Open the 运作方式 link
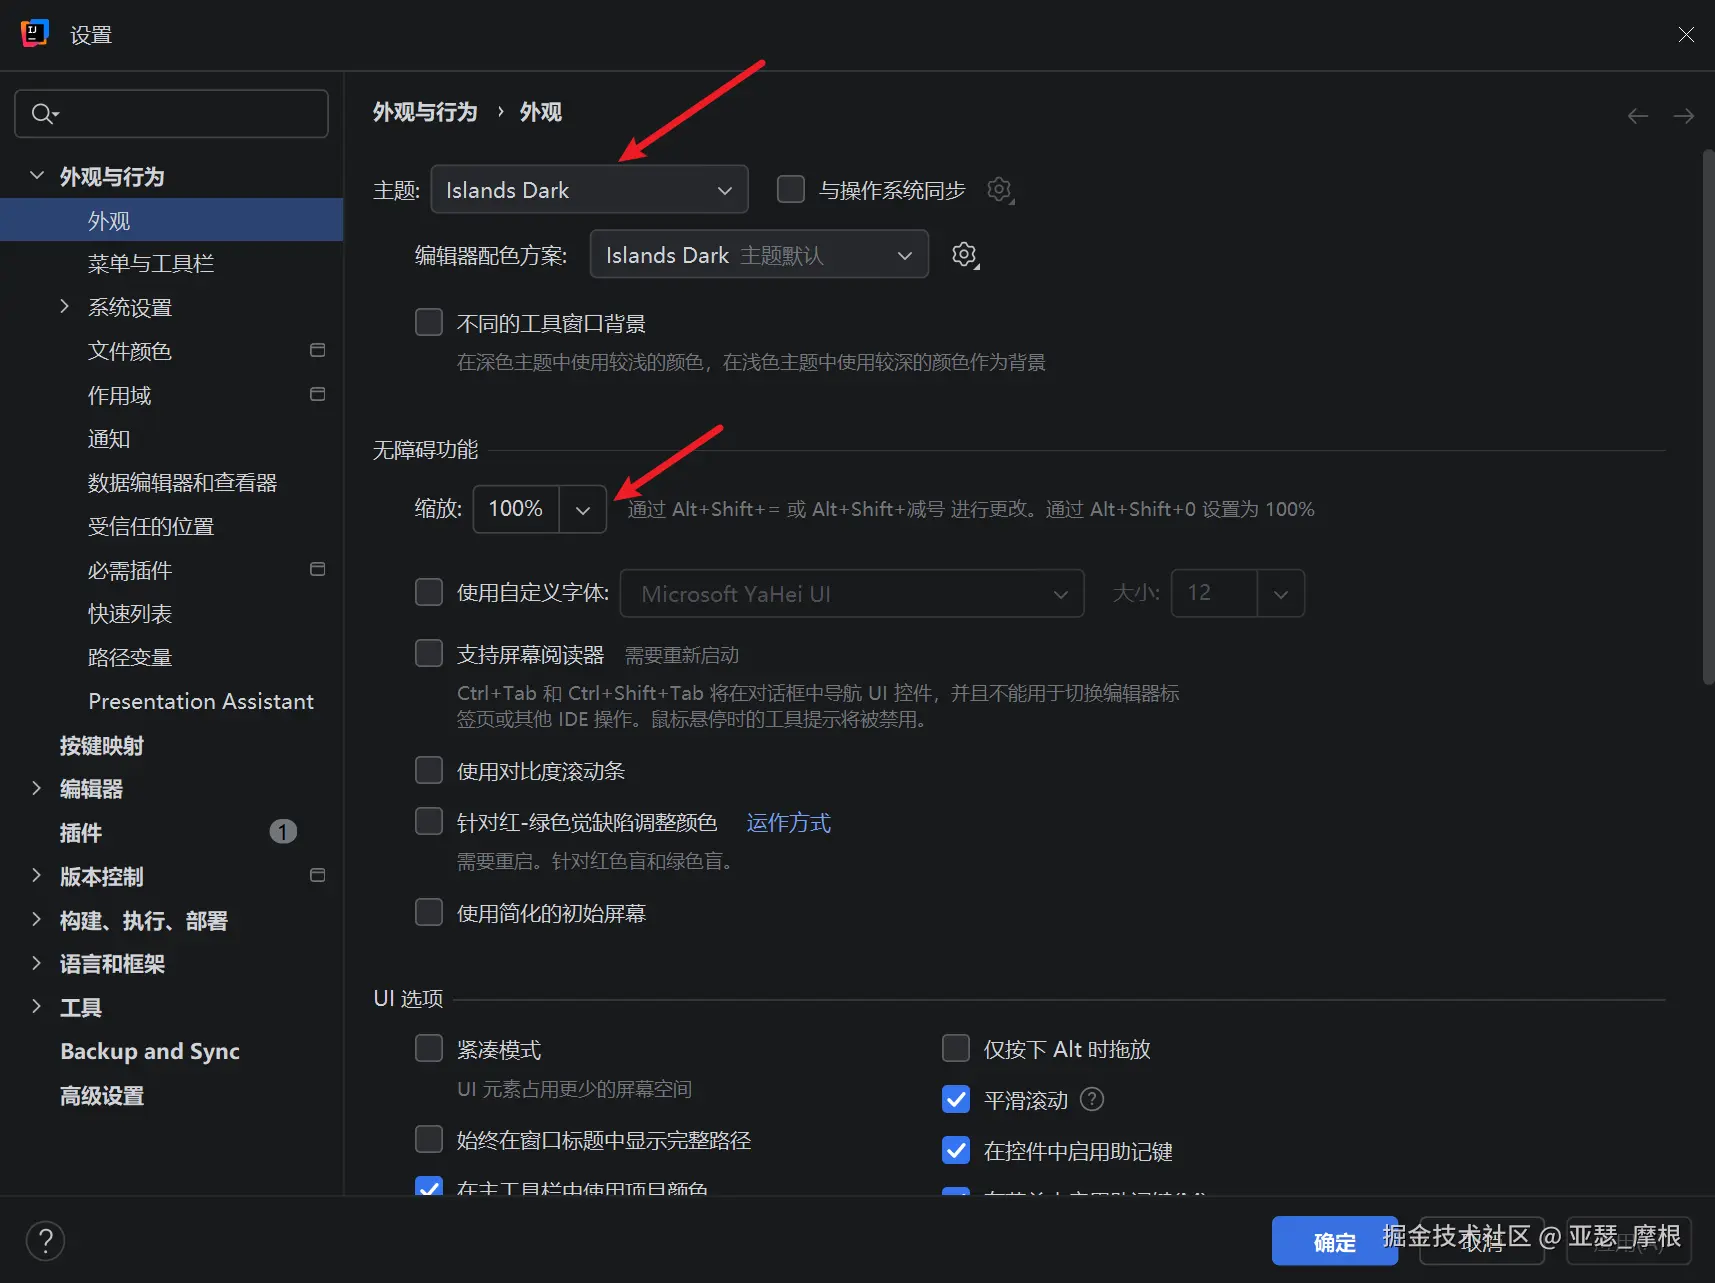This screenshot has height=1283, width=1715. point(789,822)
